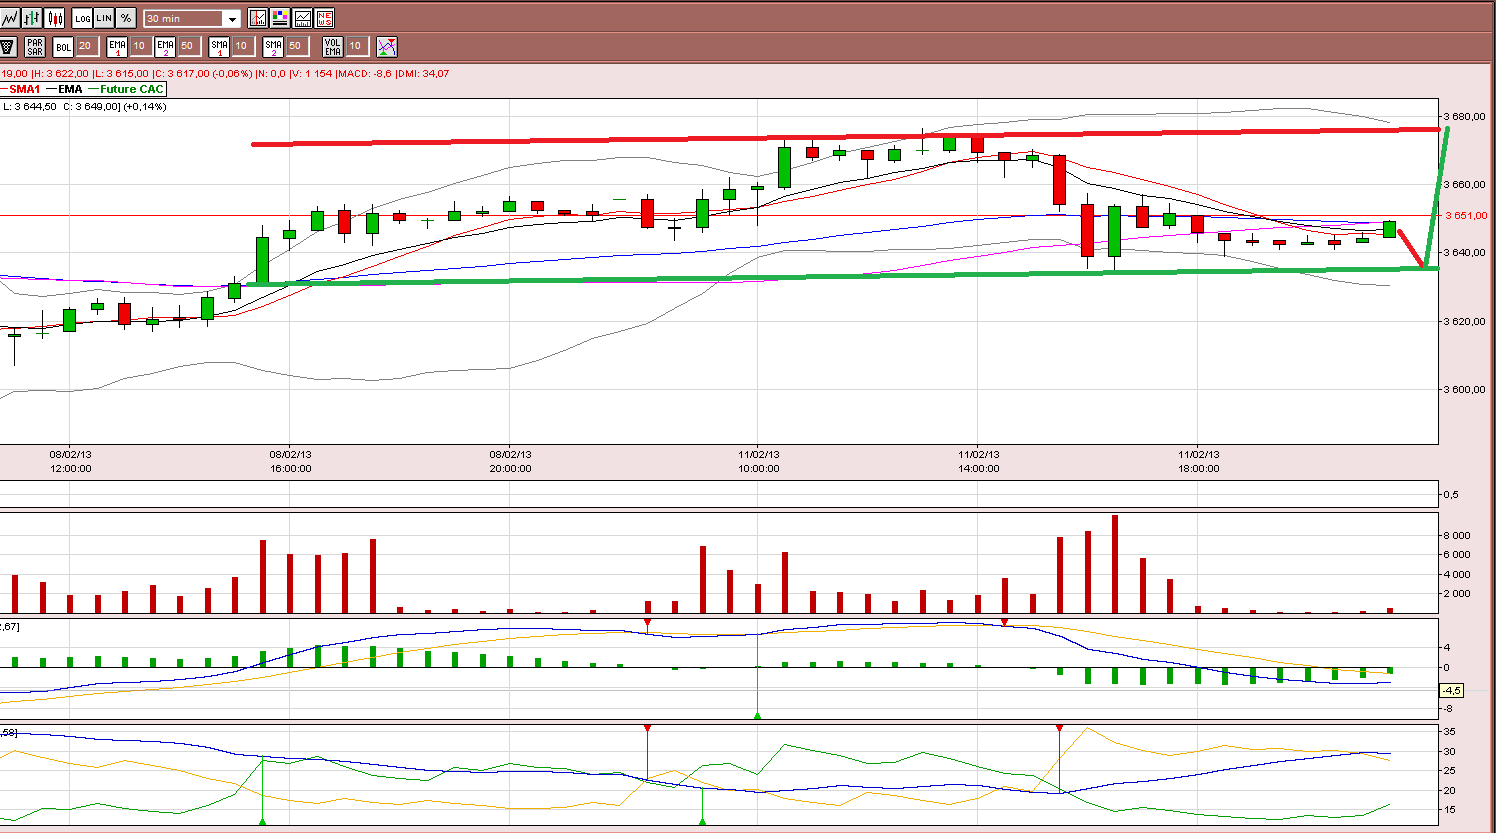Enable LOG price scale
This screenshot has width=1496, height=833.
click(x=82, y=18)
